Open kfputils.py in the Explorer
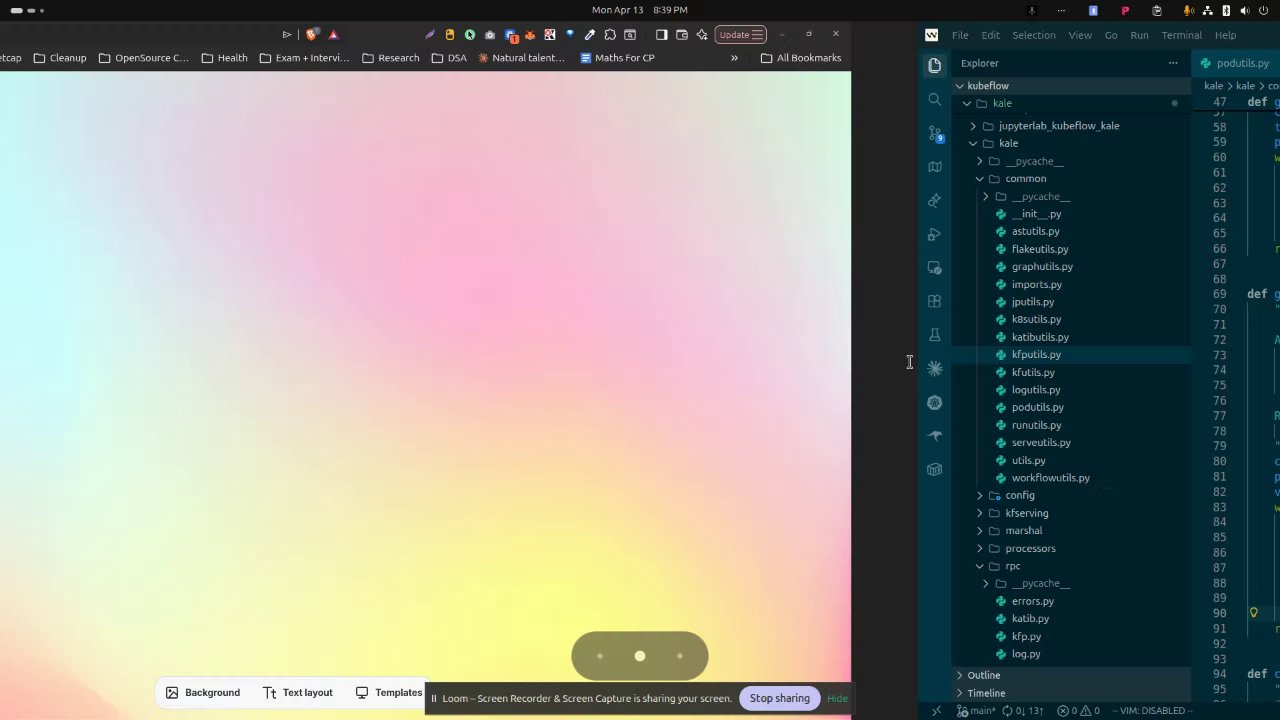 (x=1072, y=355)
